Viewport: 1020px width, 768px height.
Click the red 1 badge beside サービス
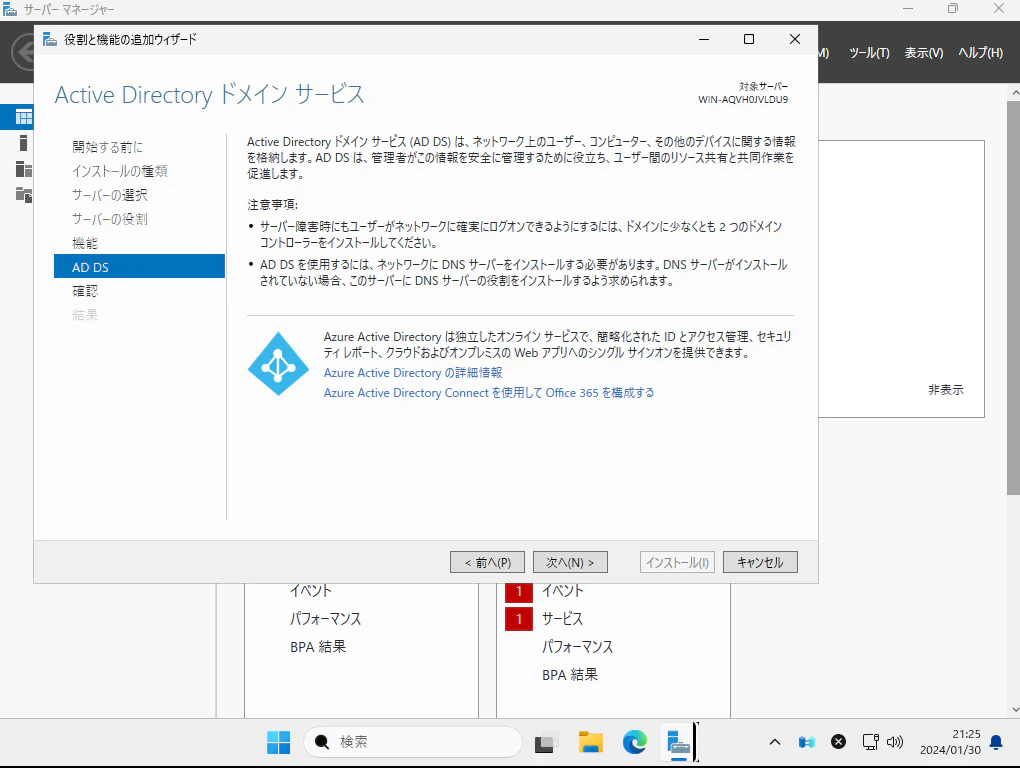tap(518, 618)
